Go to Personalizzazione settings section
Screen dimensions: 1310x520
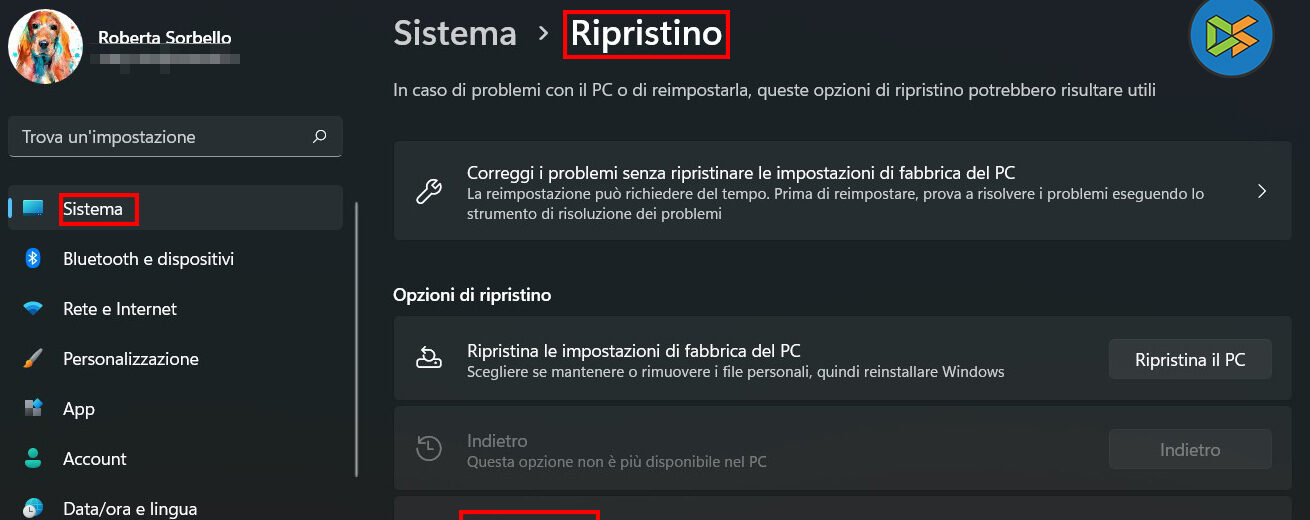pyautogui.click(x=131, y=359)
